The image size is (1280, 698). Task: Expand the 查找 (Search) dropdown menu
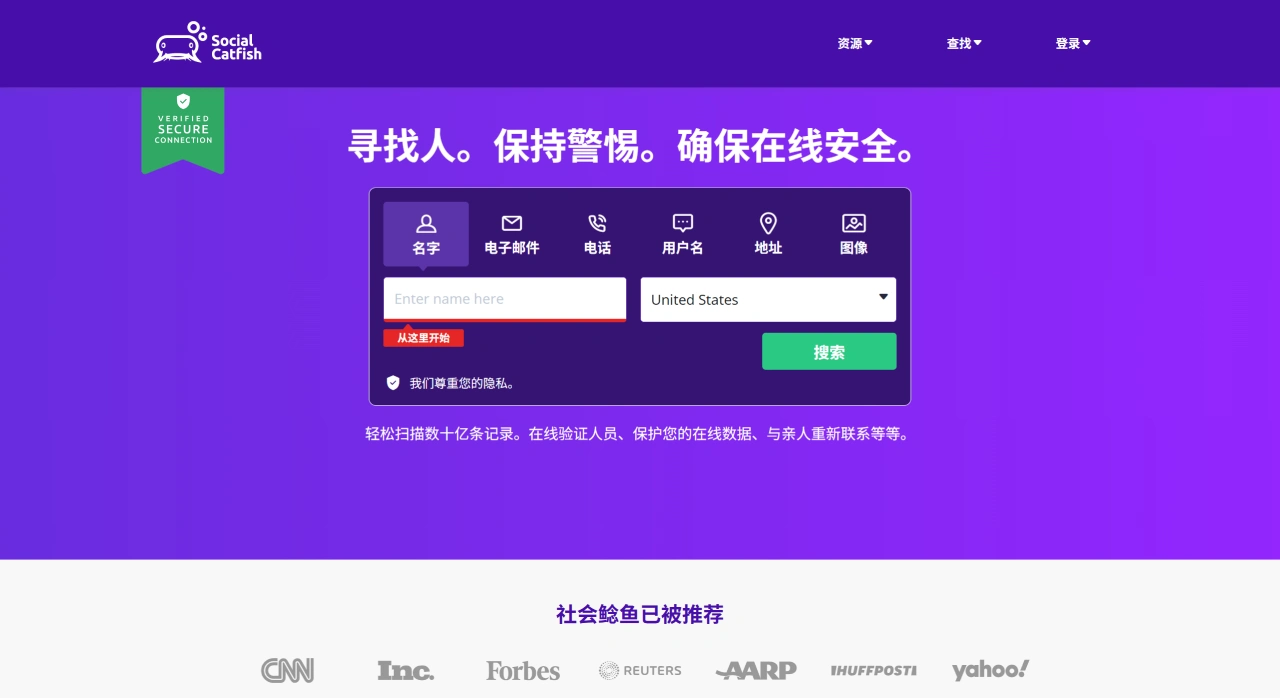point(963,43)
